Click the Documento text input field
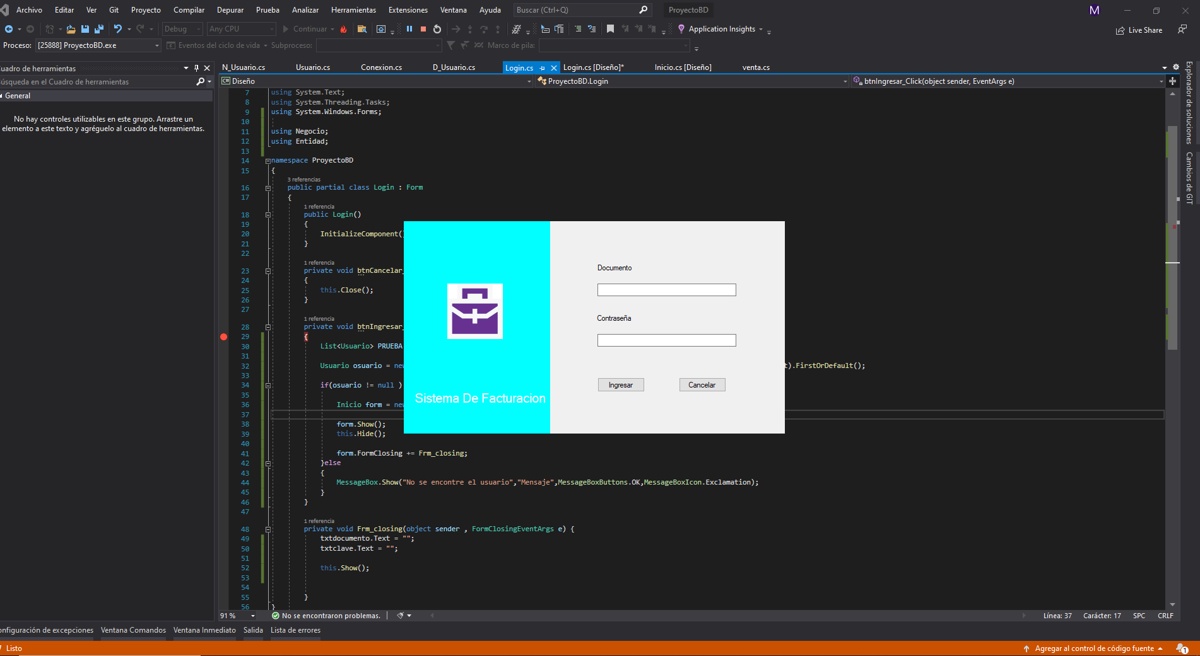This screenshot has height=656, width=1200. (666, 290)
